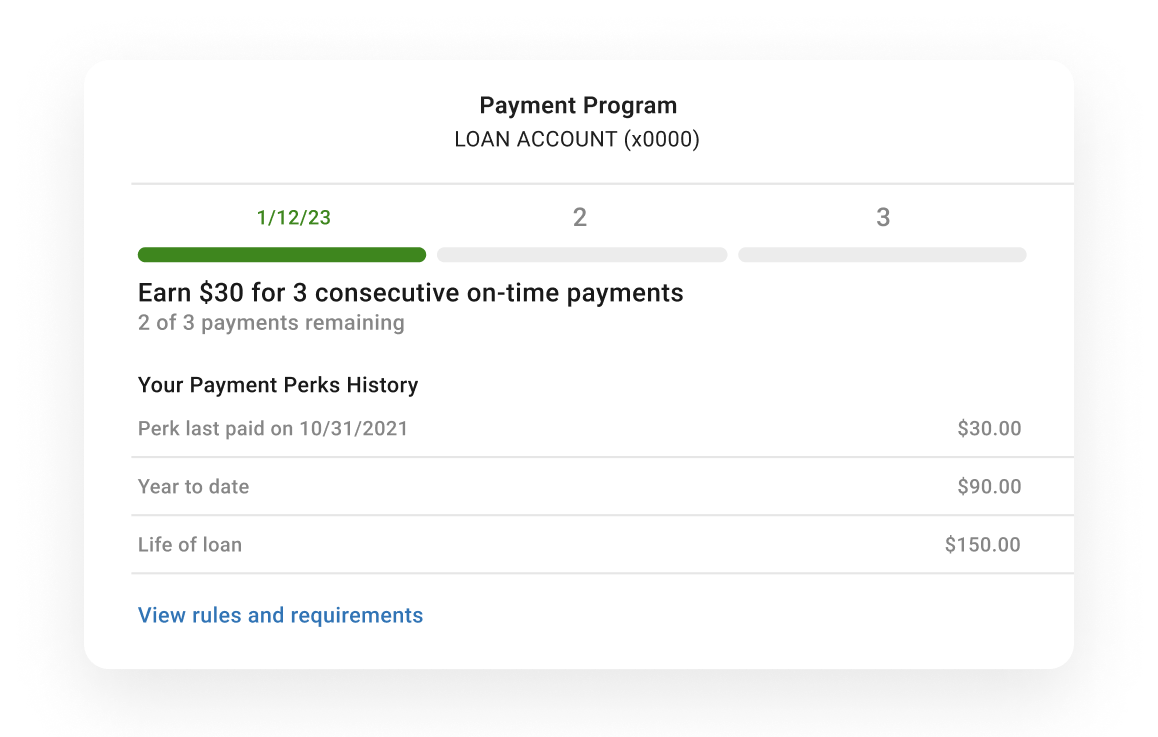Click the View rules and requirements link
The height and width of the screenshot is (737, 1158).
coord(280,615)
